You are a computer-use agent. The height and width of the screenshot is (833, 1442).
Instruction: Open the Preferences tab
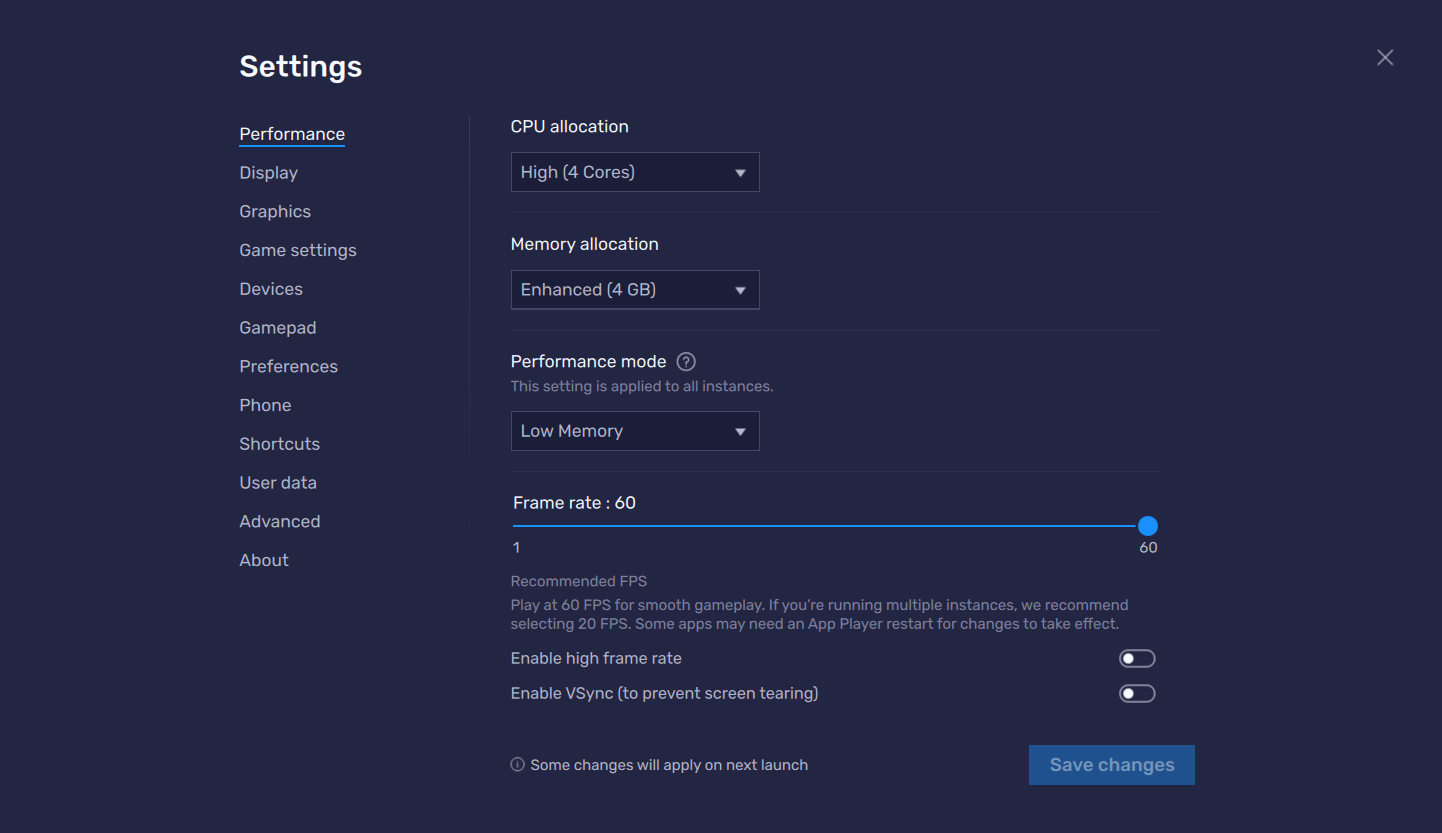289,367
